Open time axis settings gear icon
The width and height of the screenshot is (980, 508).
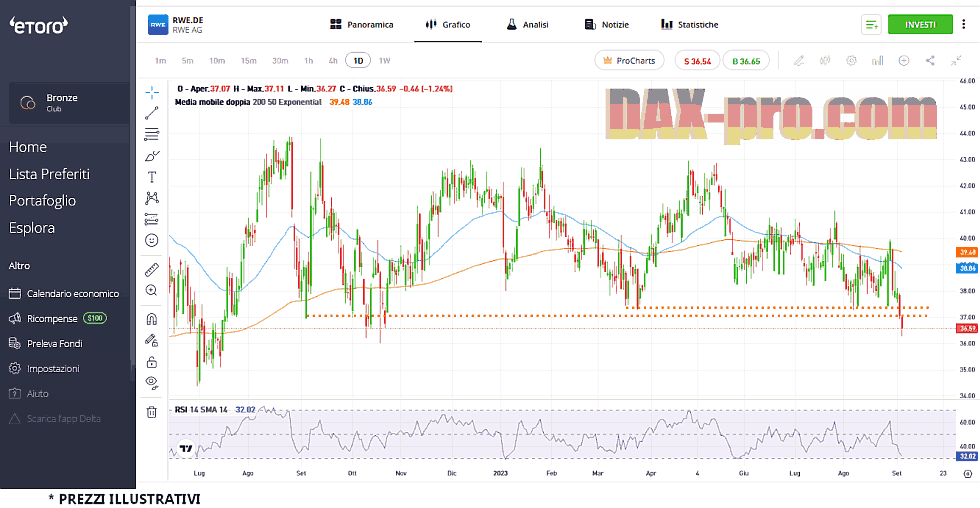(968, 474)
